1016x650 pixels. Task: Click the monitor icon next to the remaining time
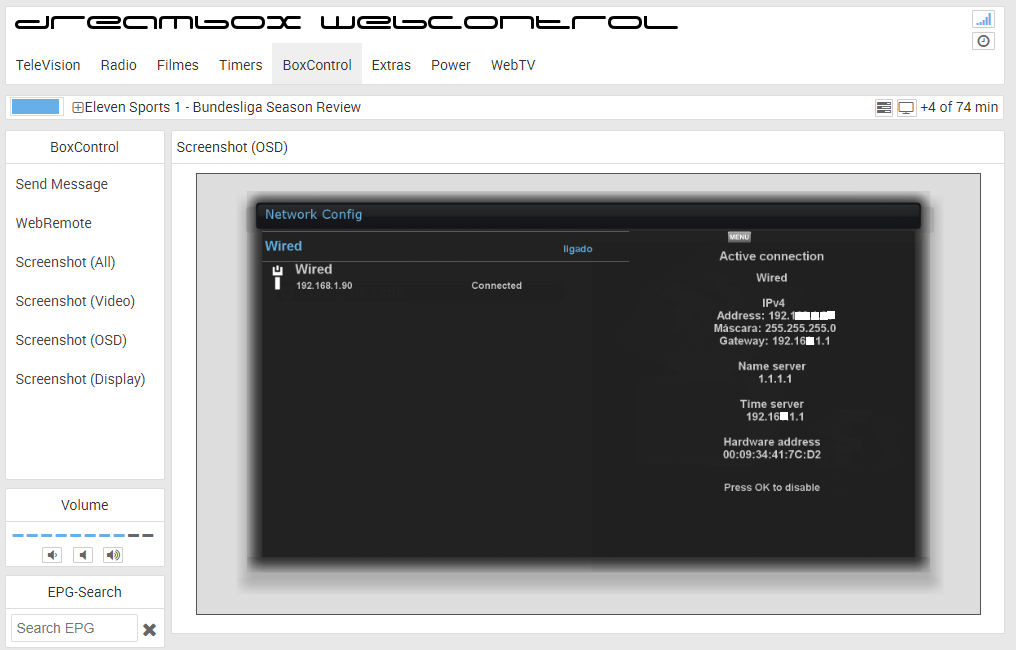906,108
